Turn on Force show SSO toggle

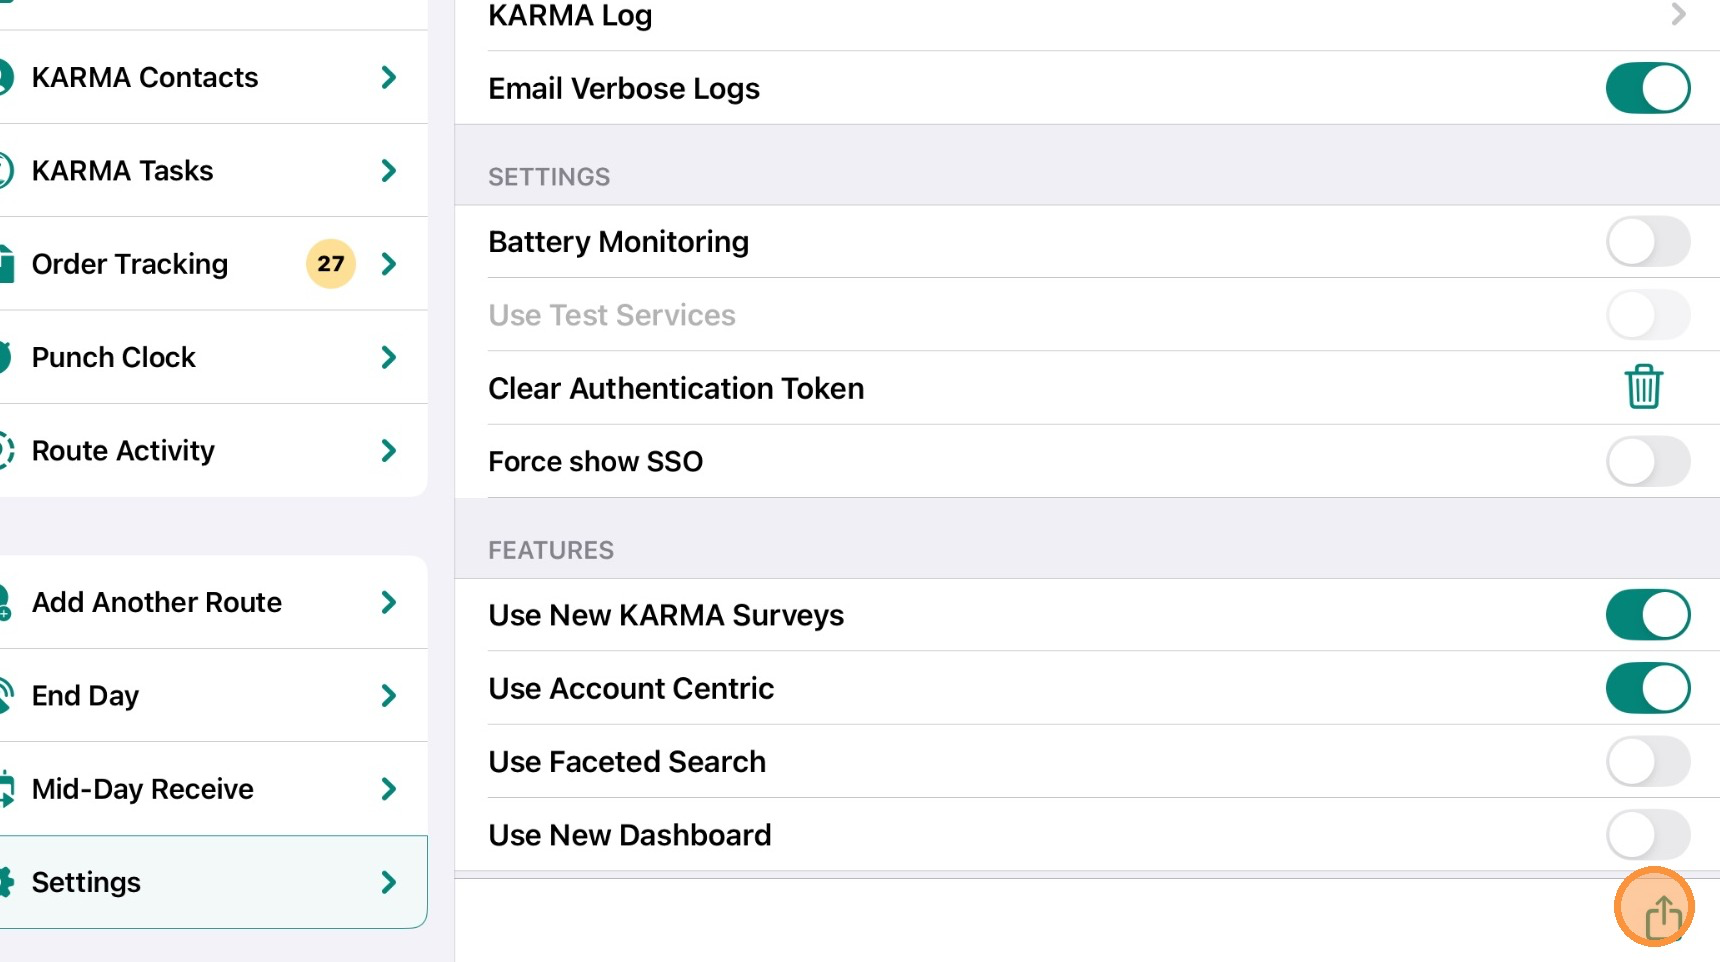point(1648,461)
